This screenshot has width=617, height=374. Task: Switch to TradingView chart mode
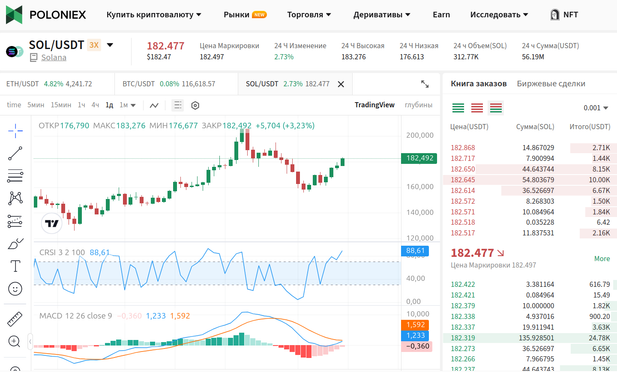[x=374, y=105]
